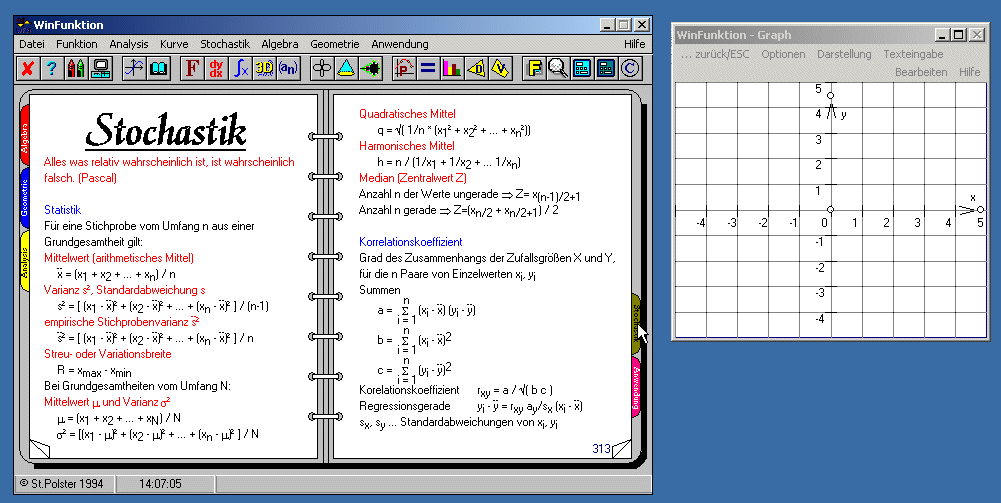Click the x-axis marker at 5 in Graph
This screenshot has width=1001, height=503.
[x=981, y=209]
